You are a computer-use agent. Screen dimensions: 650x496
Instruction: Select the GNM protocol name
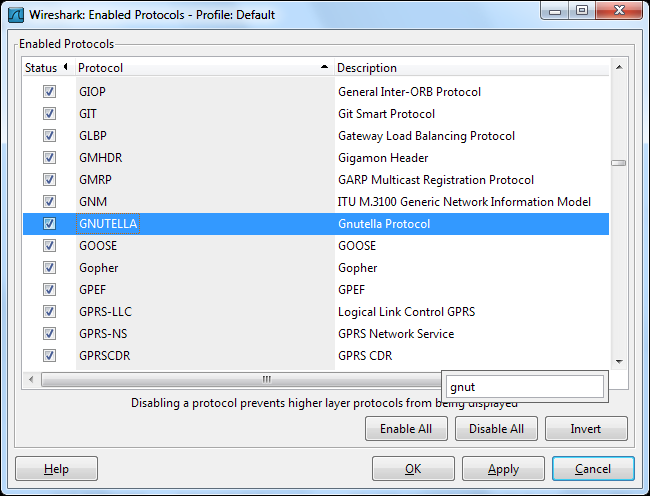pos(93,201)
